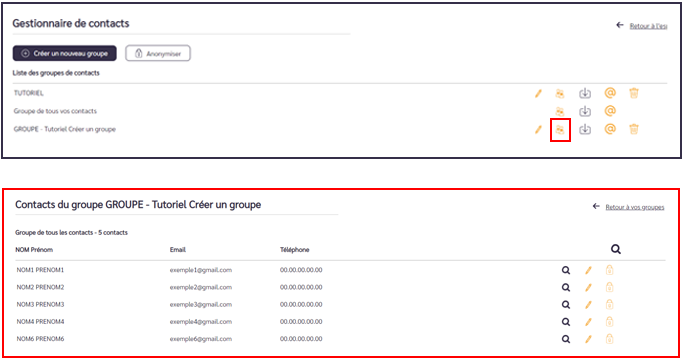This screenshot has width=683, height=362.
Task: Download the TUTORIEL group contacts
Action: click(x=585, y=93)
